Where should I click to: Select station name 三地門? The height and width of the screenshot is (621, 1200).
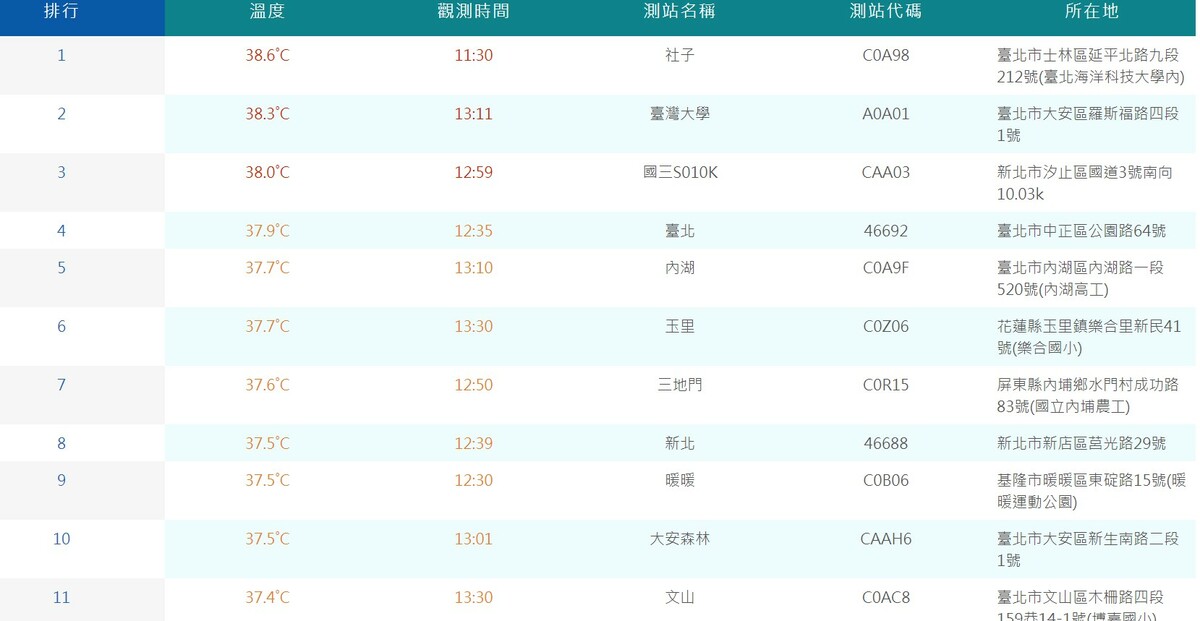pos(679,385)
